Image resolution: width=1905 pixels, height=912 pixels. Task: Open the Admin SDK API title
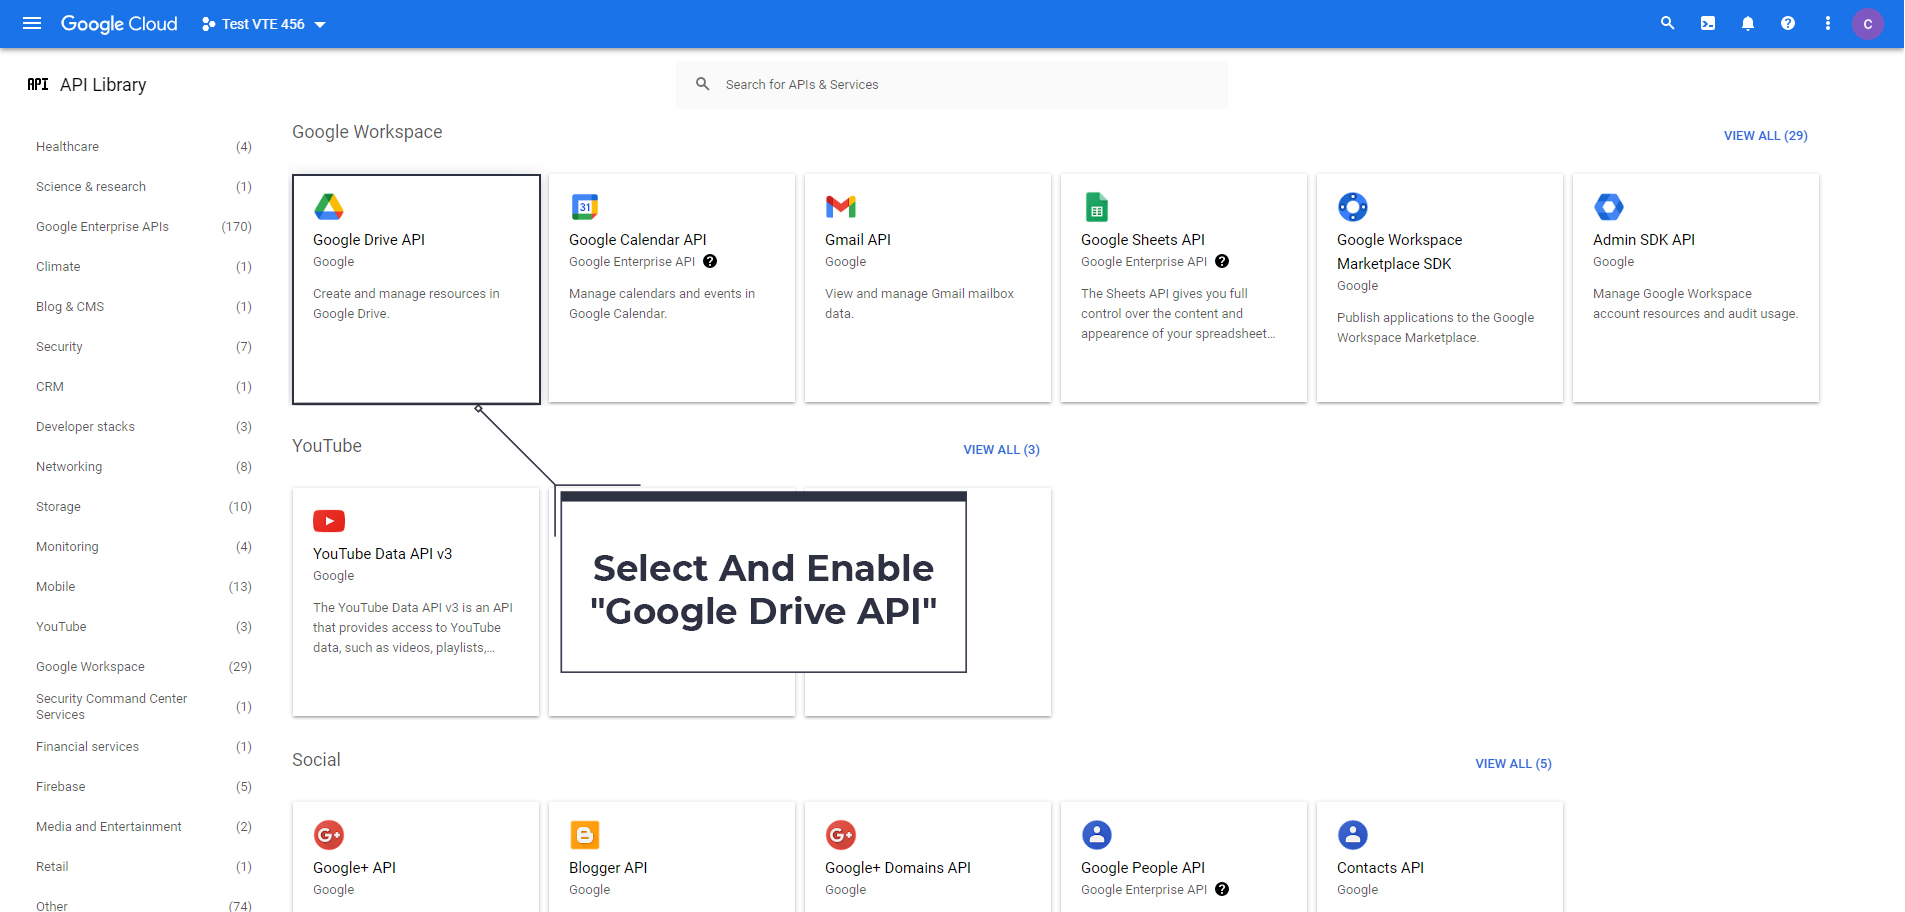click(x=1644, y=240)
